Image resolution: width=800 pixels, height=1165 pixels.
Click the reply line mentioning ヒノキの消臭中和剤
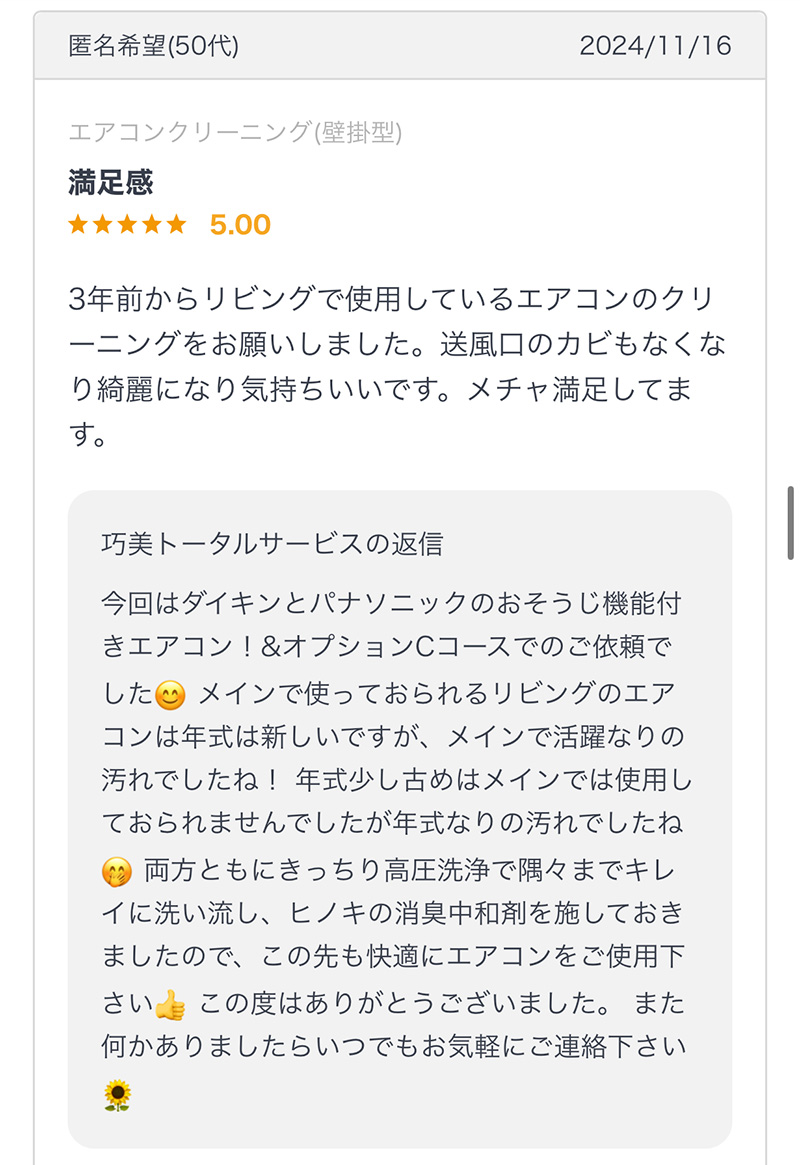pyautogui.click(x=392, y=913)
